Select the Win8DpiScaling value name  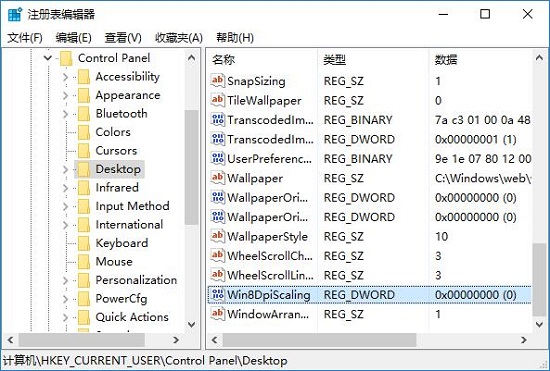pyautogui.click(x=269, y=295)
